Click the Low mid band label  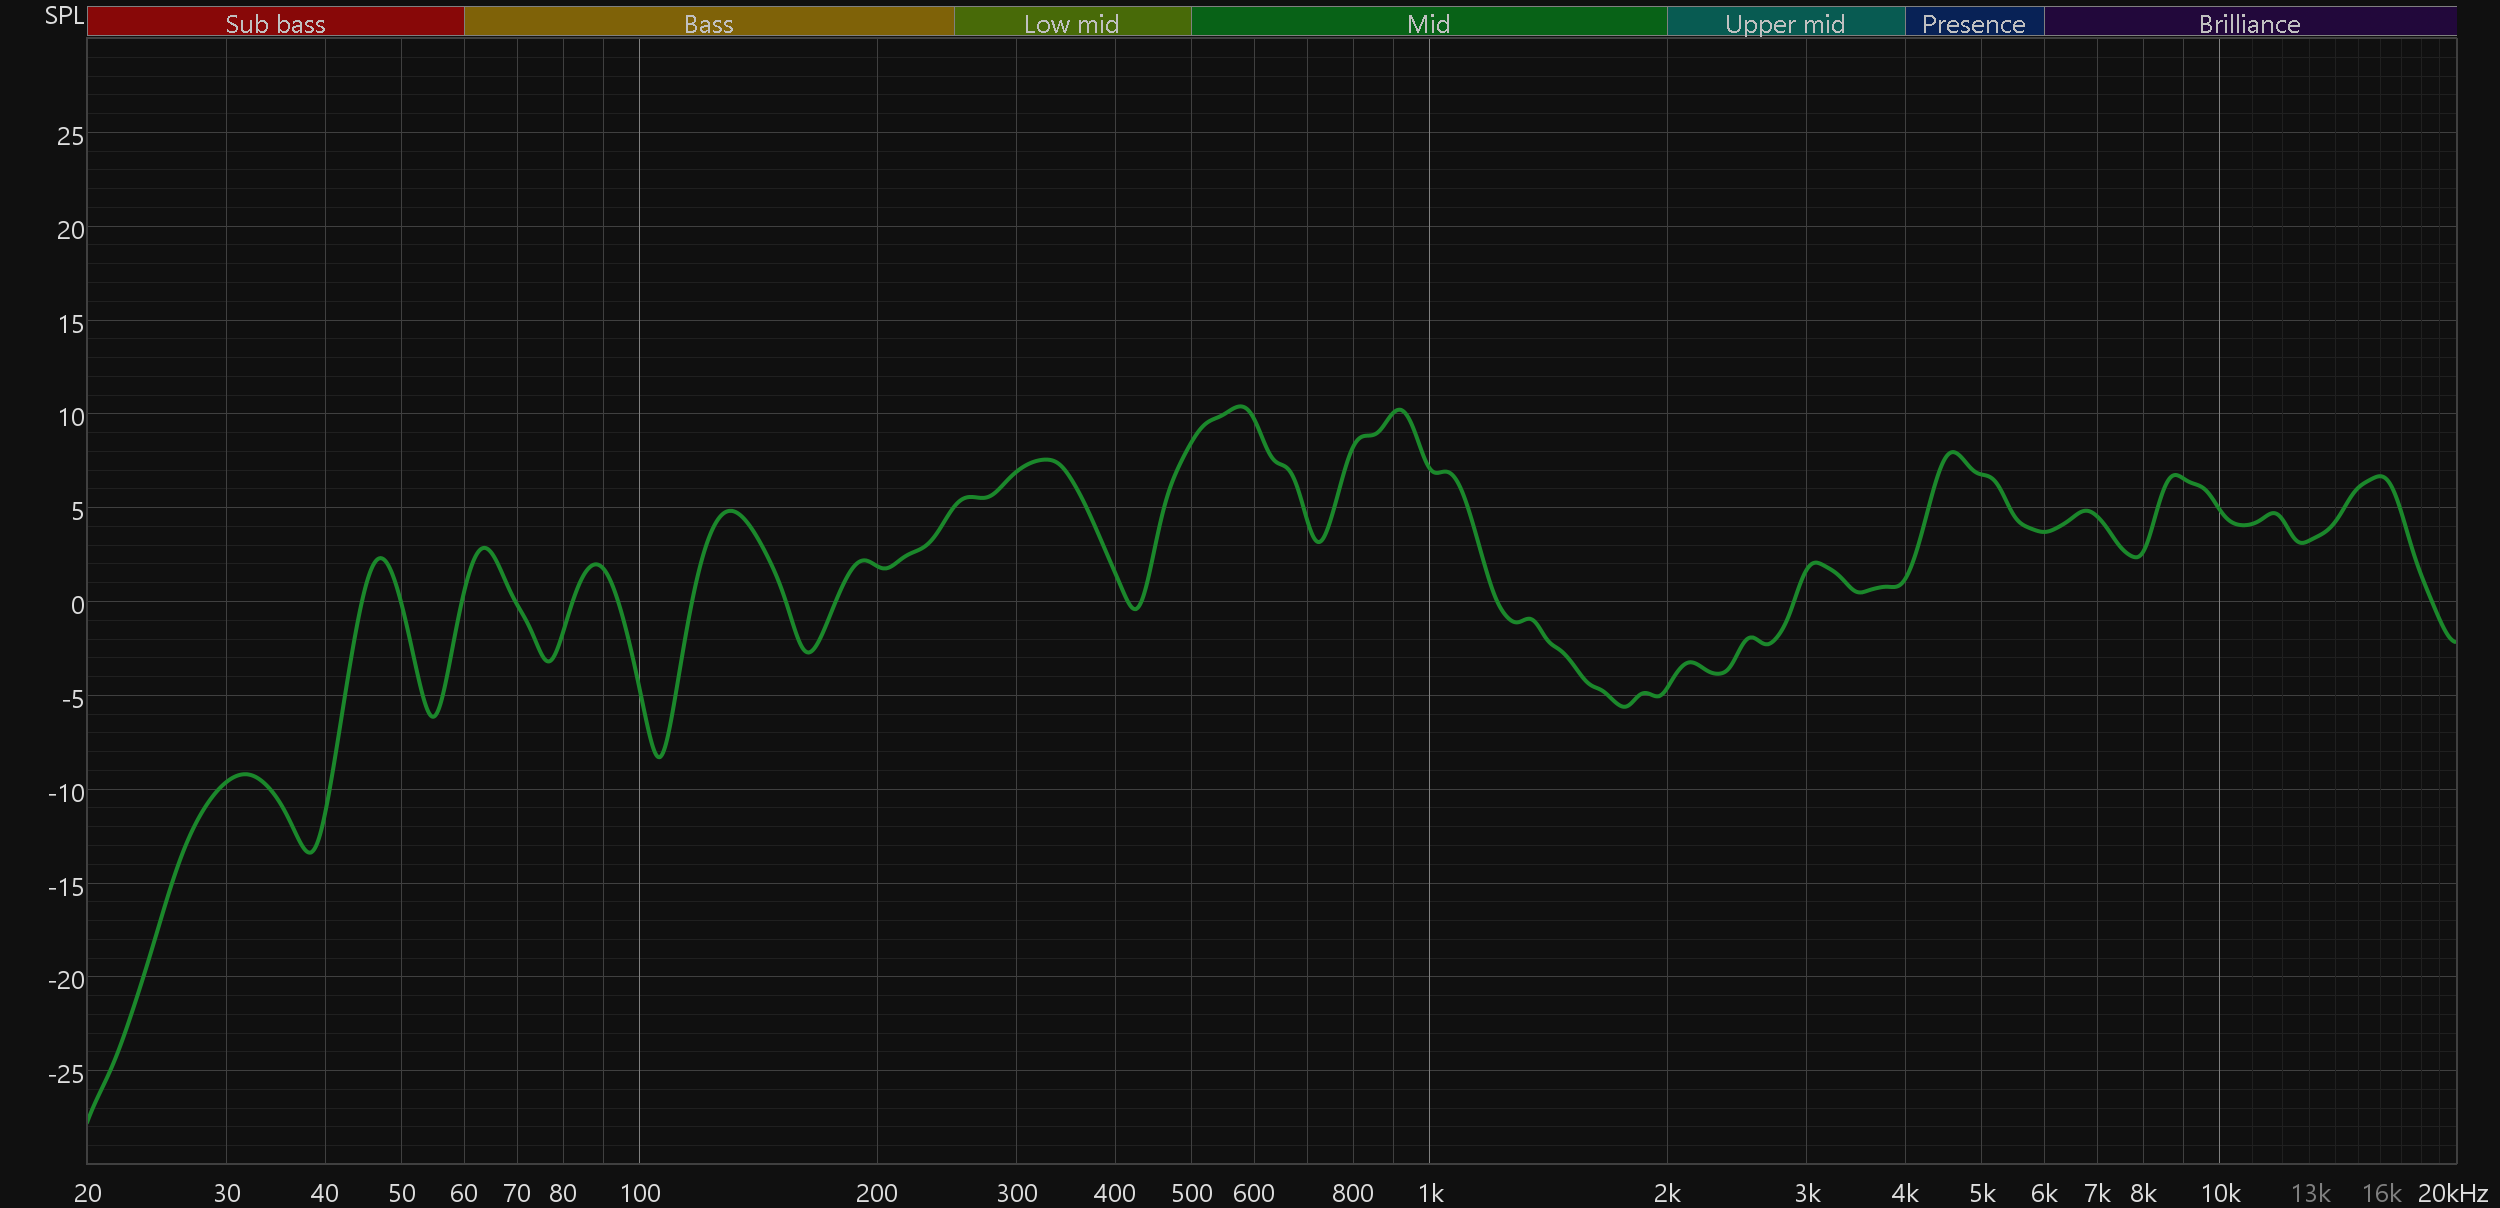point(1072,24)
